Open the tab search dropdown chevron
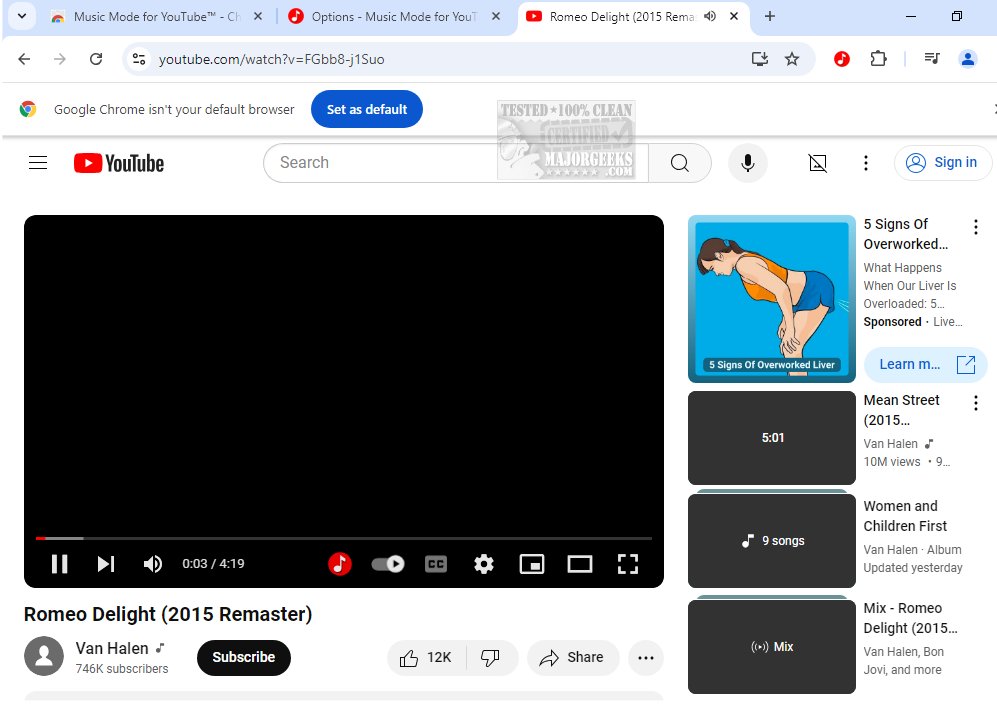 (x=22, y=17)
